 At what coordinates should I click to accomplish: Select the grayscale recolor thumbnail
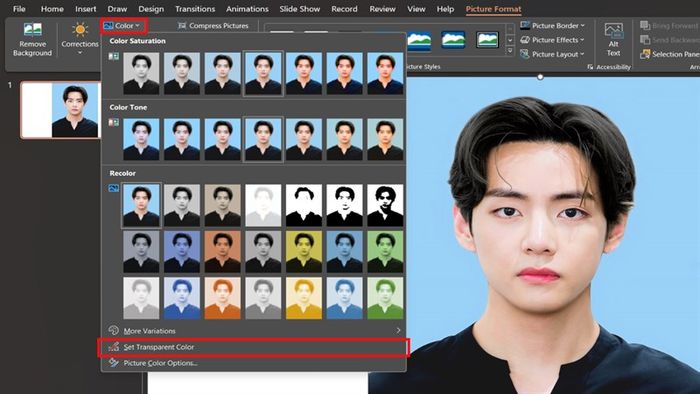[x=182, y=205]
